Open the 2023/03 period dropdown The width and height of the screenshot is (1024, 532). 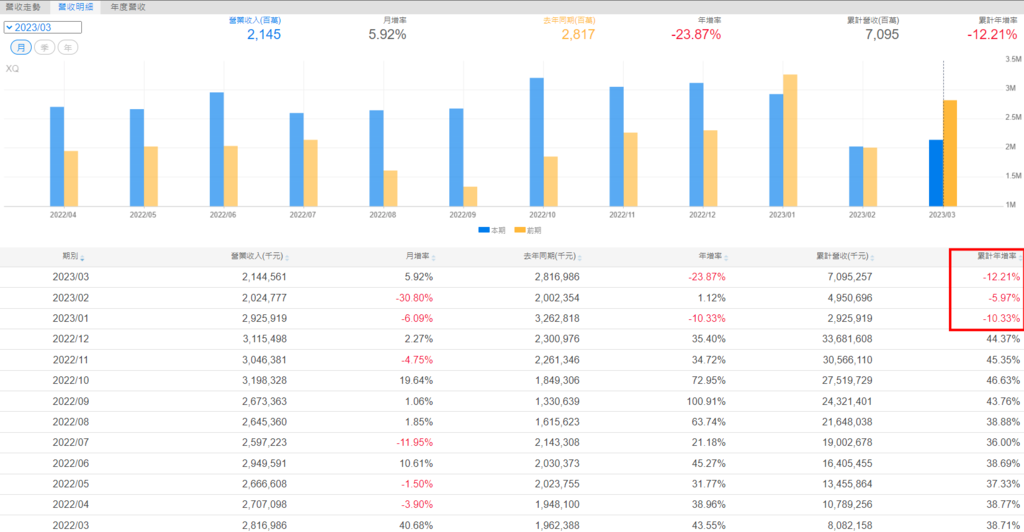42,27
